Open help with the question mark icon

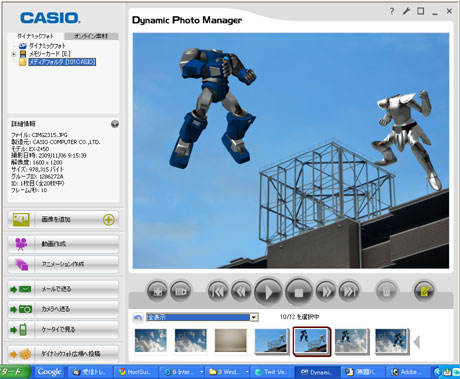tap(392, 11)
